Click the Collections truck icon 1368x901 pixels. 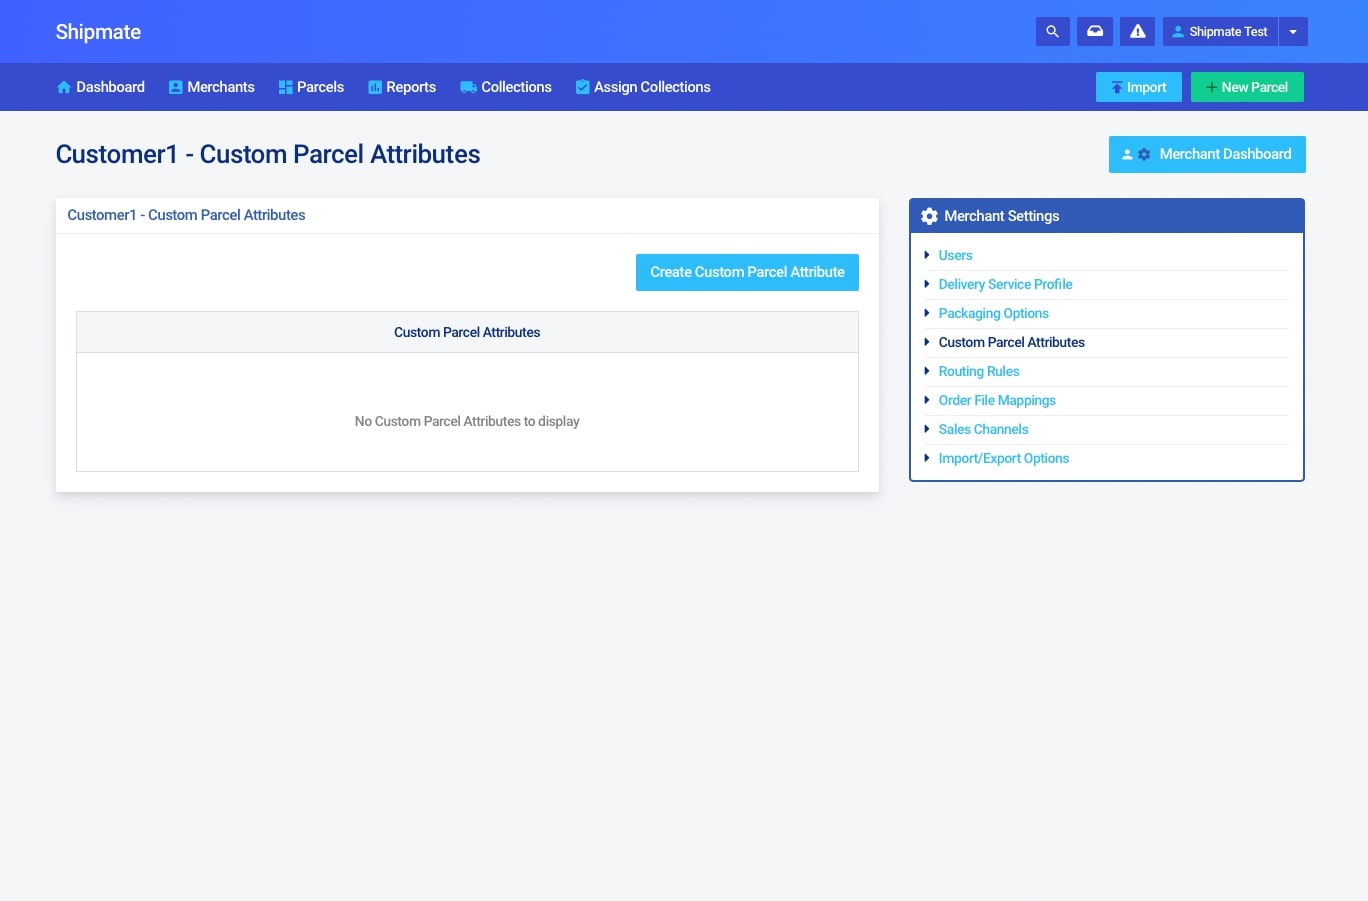click(468, 87)
